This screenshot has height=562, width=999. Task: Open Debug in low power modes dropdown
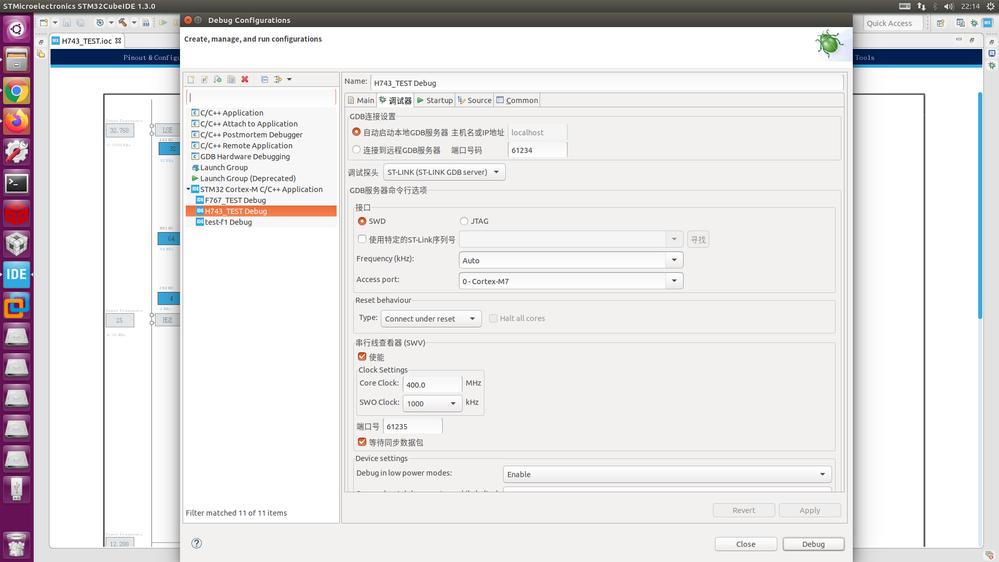[667, 474]
